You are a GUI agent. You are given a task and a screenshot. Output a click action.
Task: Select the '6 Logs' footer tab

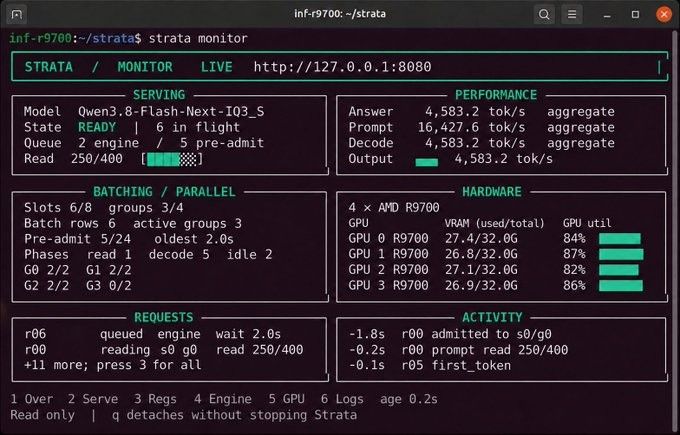pyautogui.click(x=342, y=399)
